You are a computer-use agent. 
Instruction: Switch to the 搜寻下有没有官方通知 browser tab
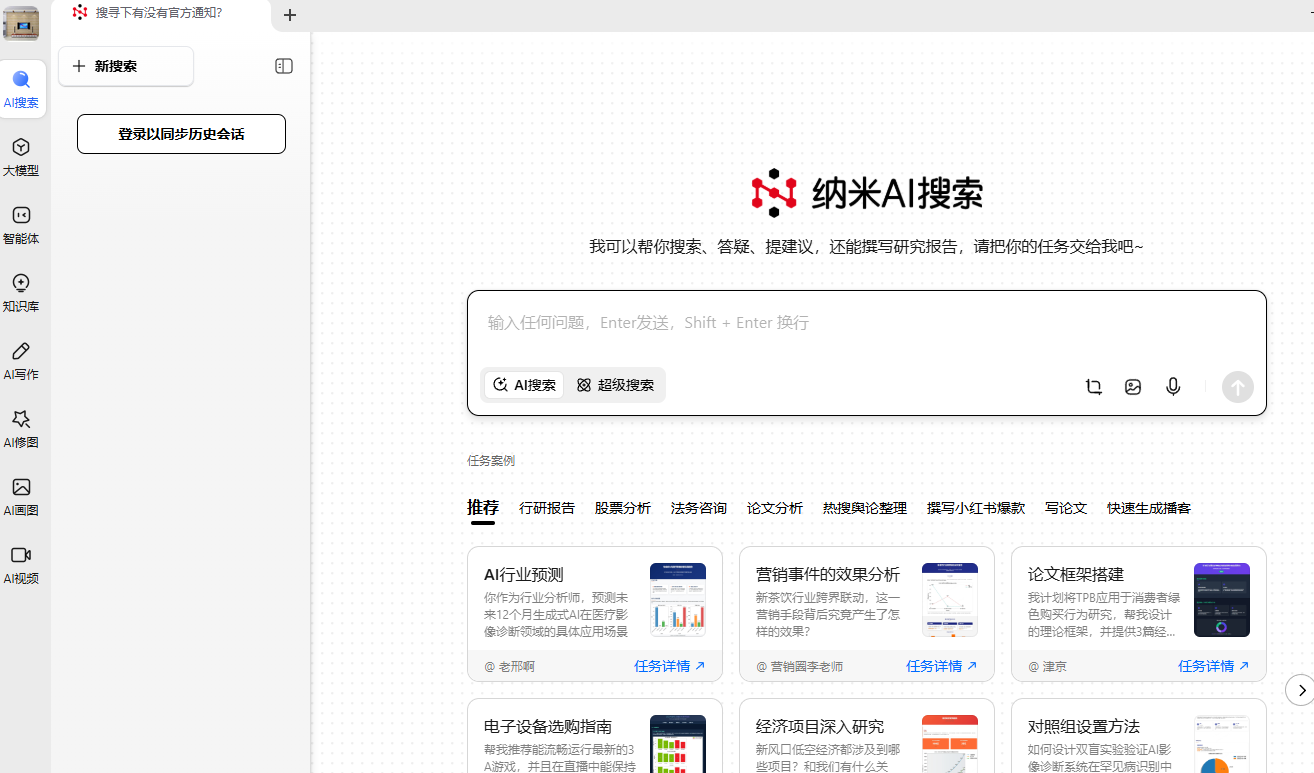click(160, 14)
